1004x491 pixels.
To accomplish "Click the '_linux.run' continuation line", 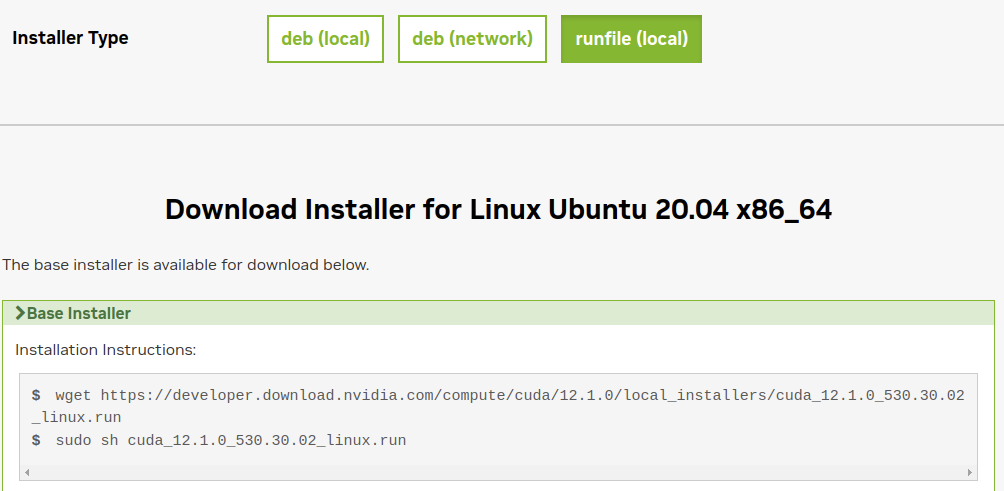I will pos(76,418).
